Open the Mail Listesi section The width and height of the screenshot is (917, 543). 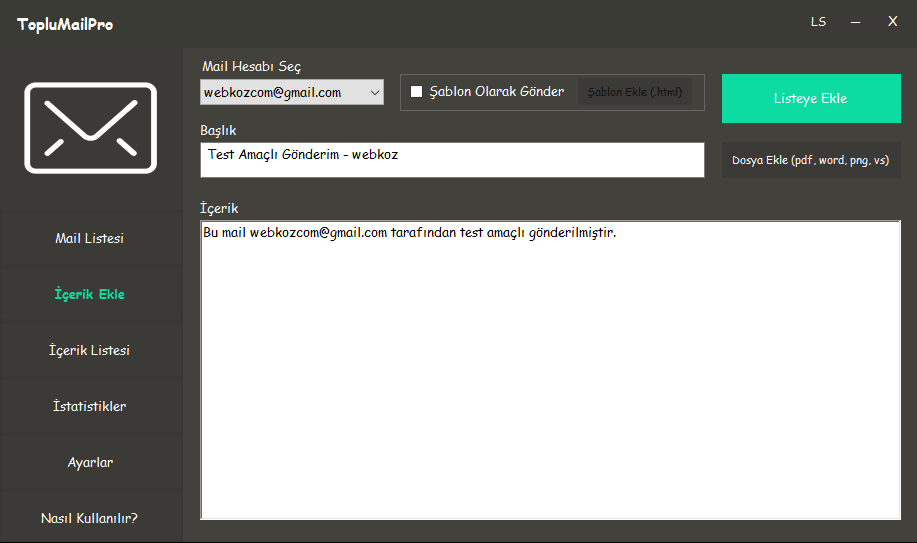[x=90, y=239]
